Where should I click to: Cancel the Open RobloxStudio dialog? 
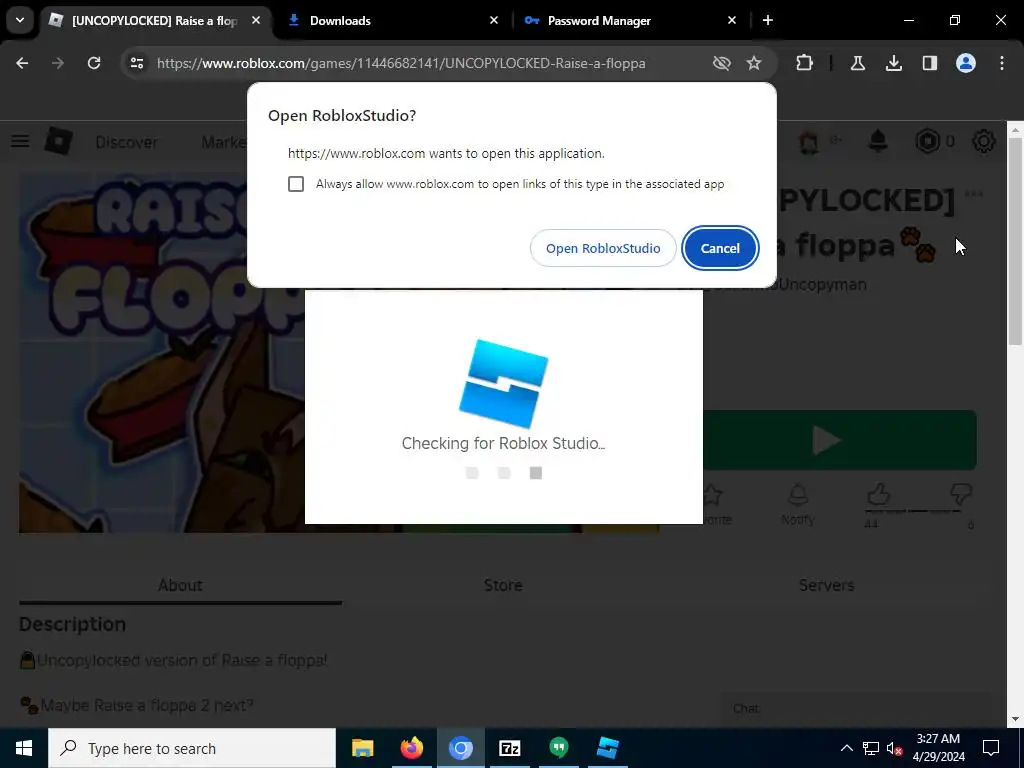[x=720, y=248]
